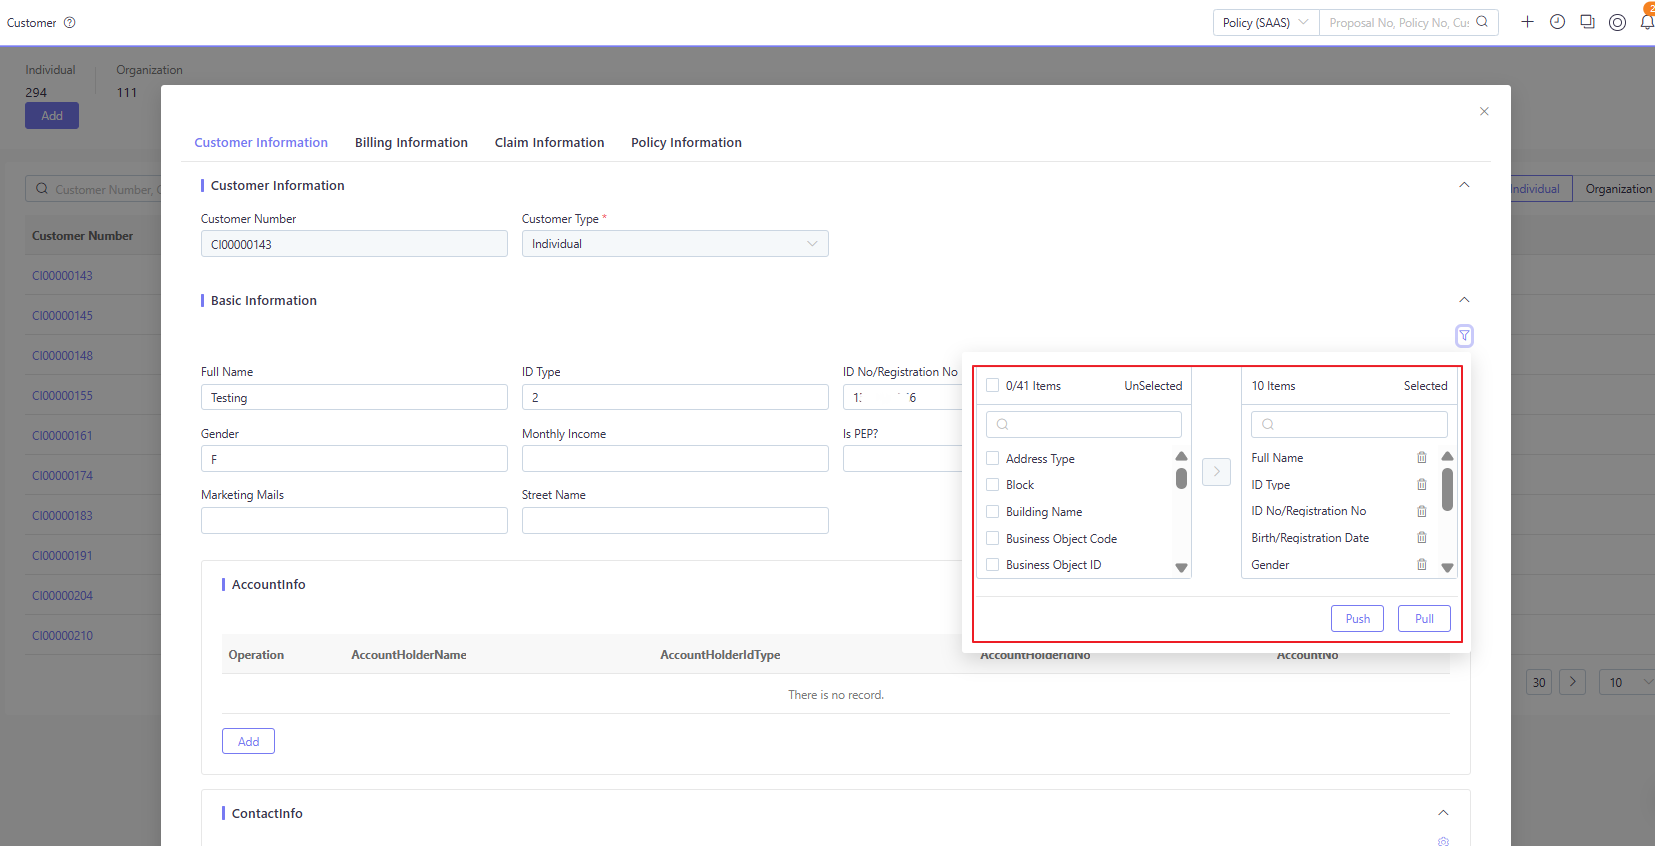Screen dimensions: 1655x846
Task: Collapse the ContactInfo section
Action: click(x=1443, y=813)
